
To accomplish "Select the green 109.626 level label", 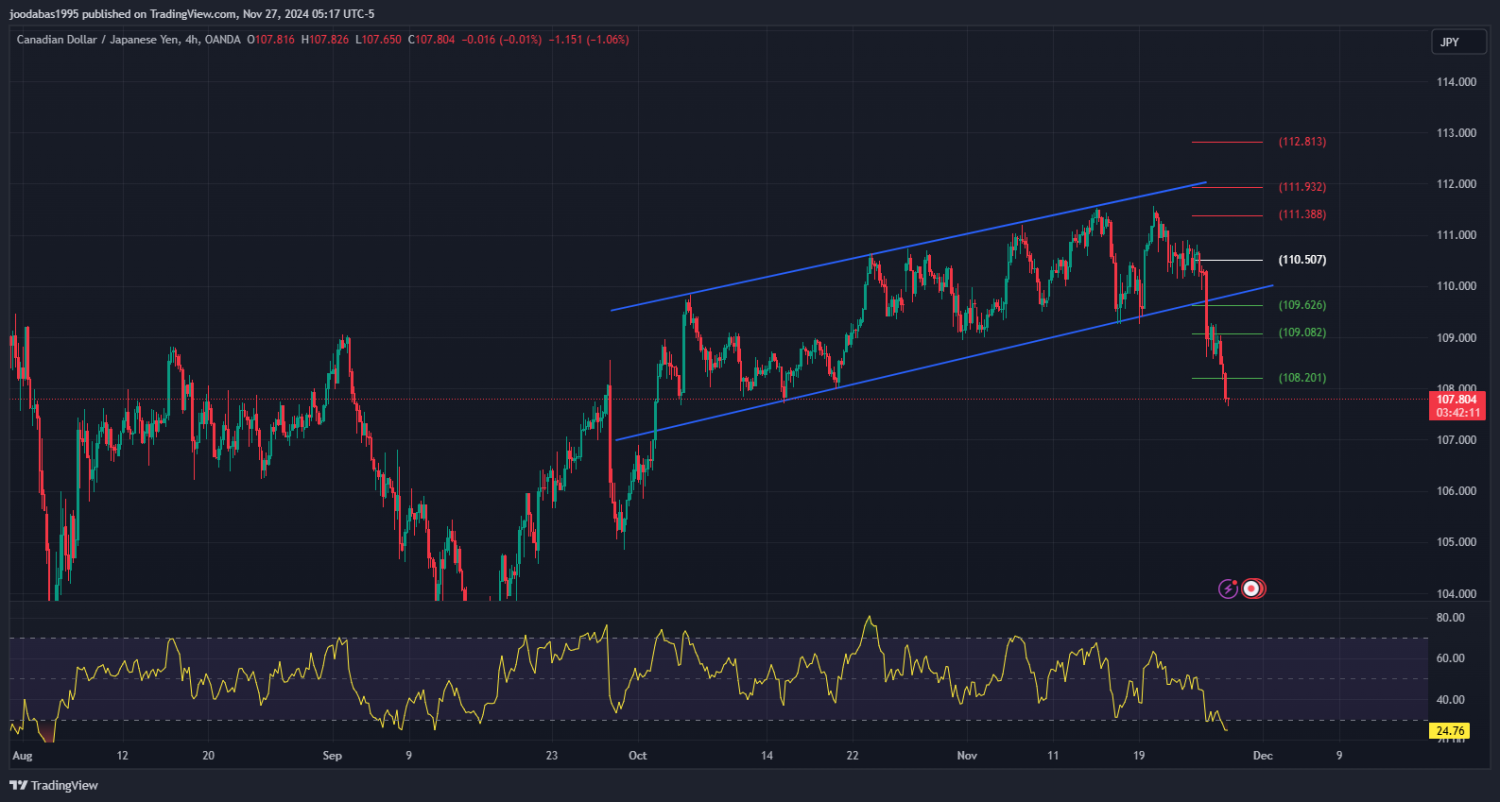I will pyautogui.click(x=1302, y=305).
